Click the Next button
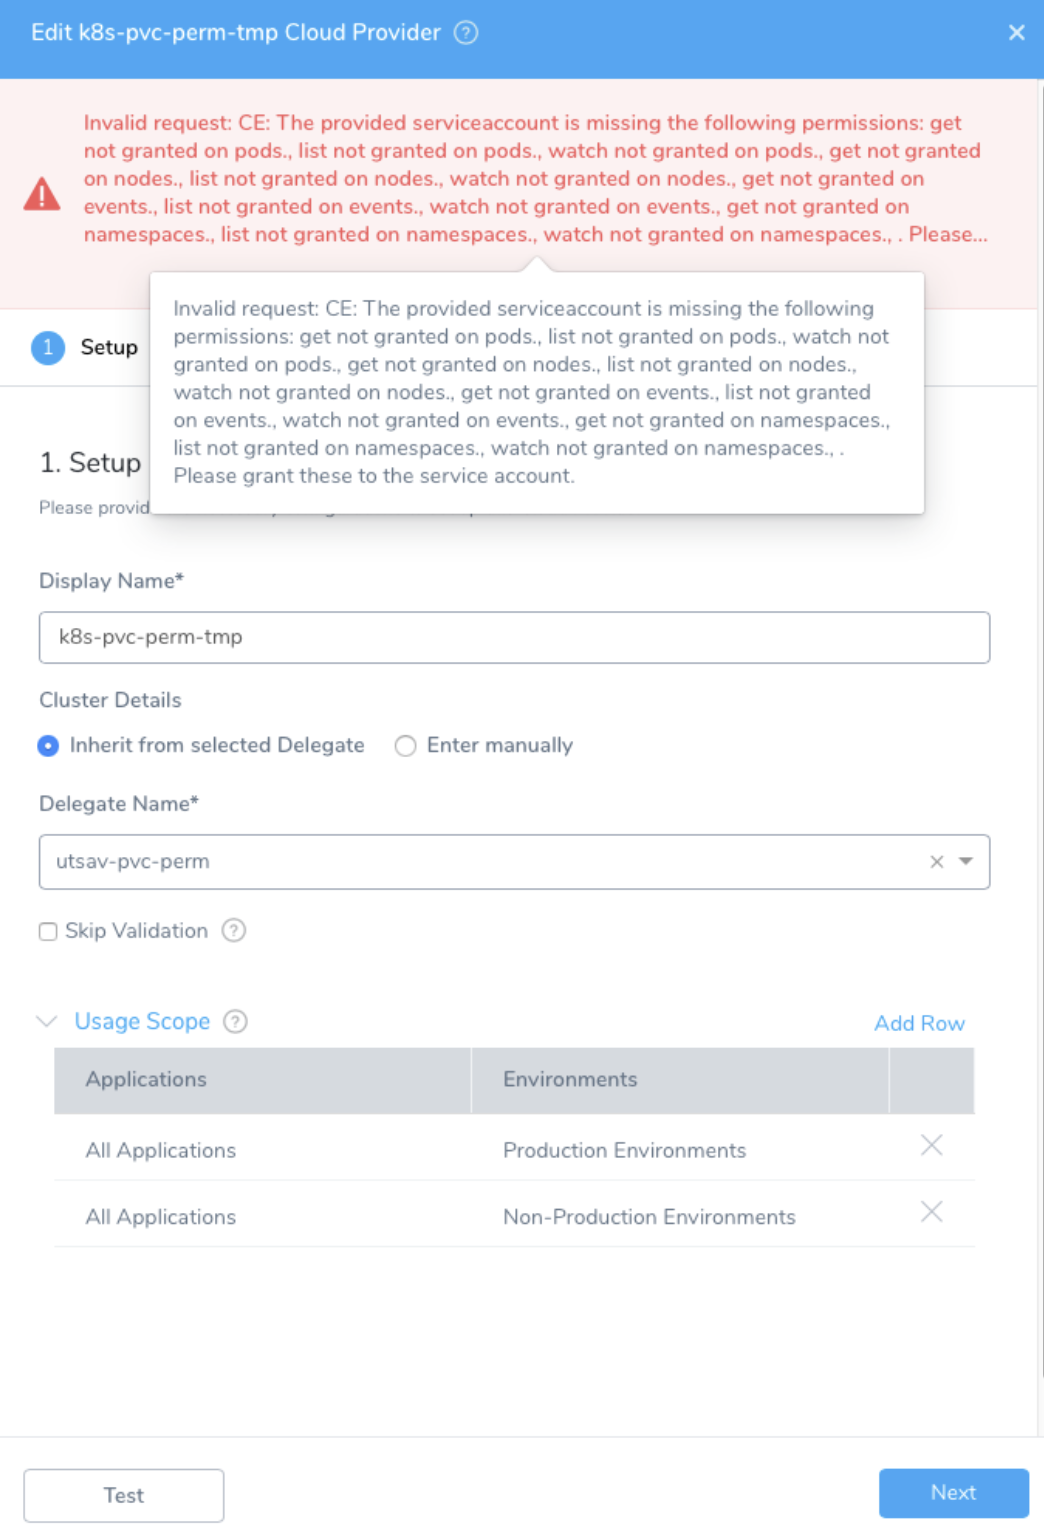Screen dimensions: 1044x1528 pos(954,1493)
